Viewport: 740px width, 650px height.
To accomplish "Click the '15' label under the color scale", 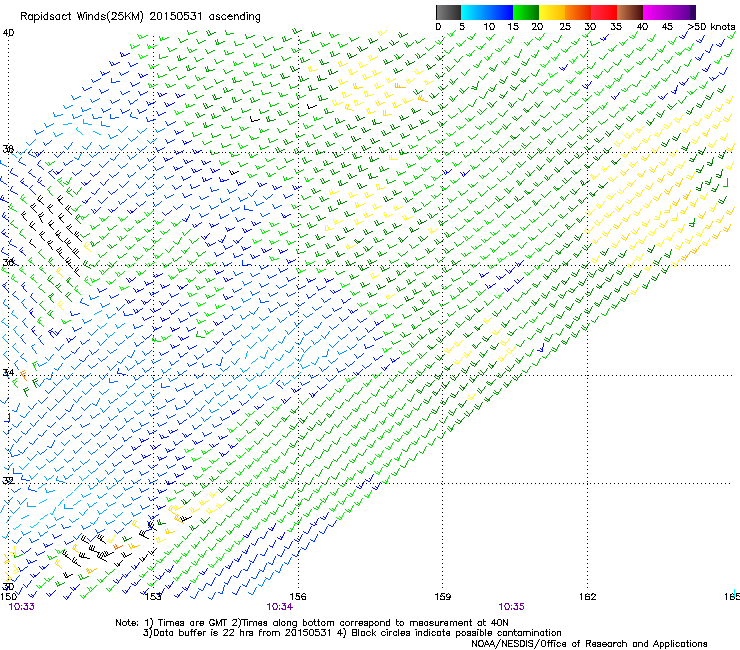I will pos(513,27).
